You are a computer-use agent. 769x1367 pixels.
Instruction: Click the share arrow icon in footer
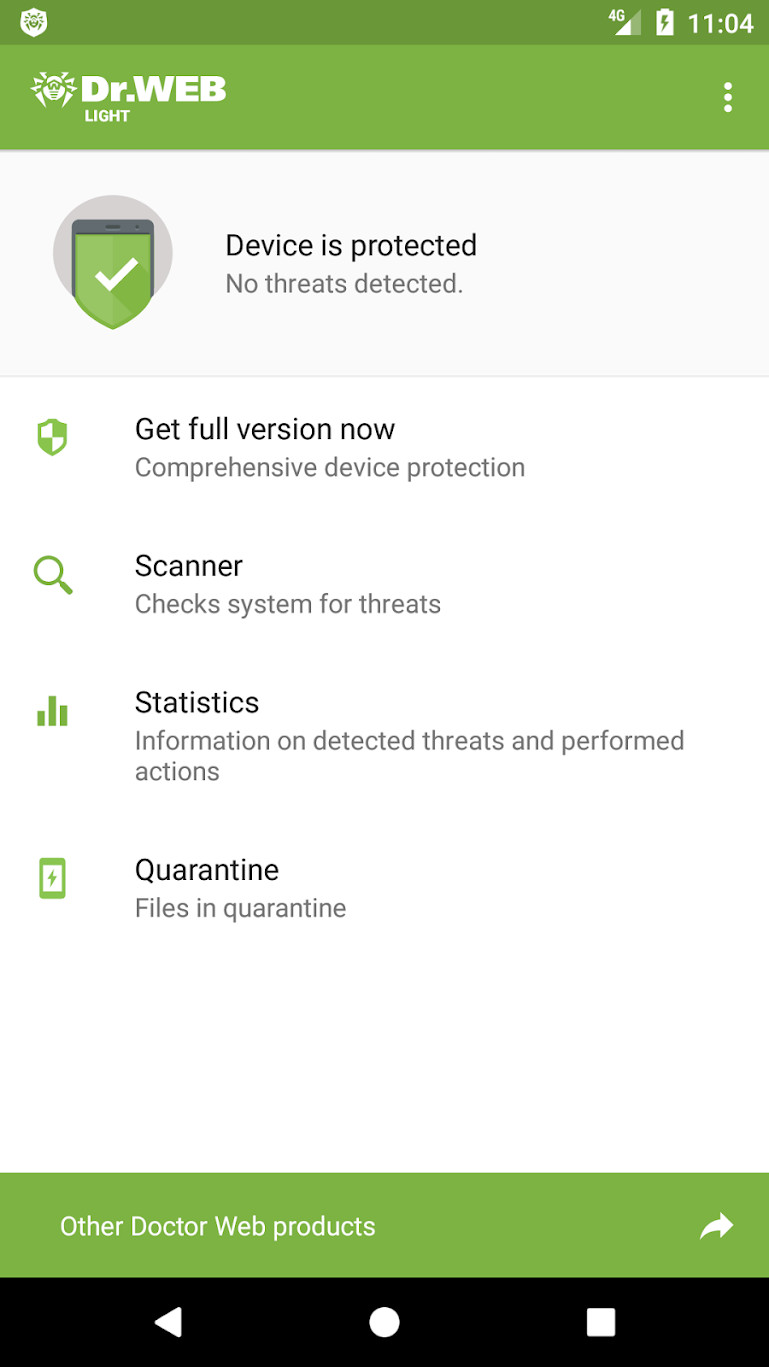click(716, 1226)
